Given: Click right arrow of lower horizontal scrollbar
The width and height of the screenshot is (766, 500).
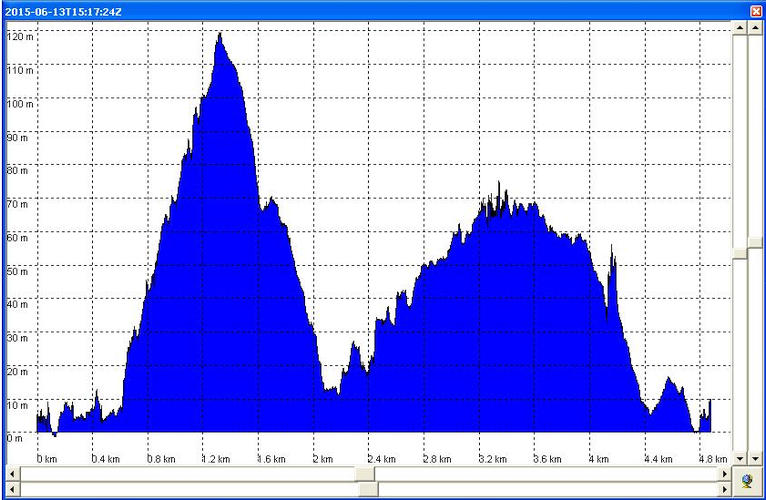Looking at the screenshot, I should pyautogui.click(x=725, y=488).
